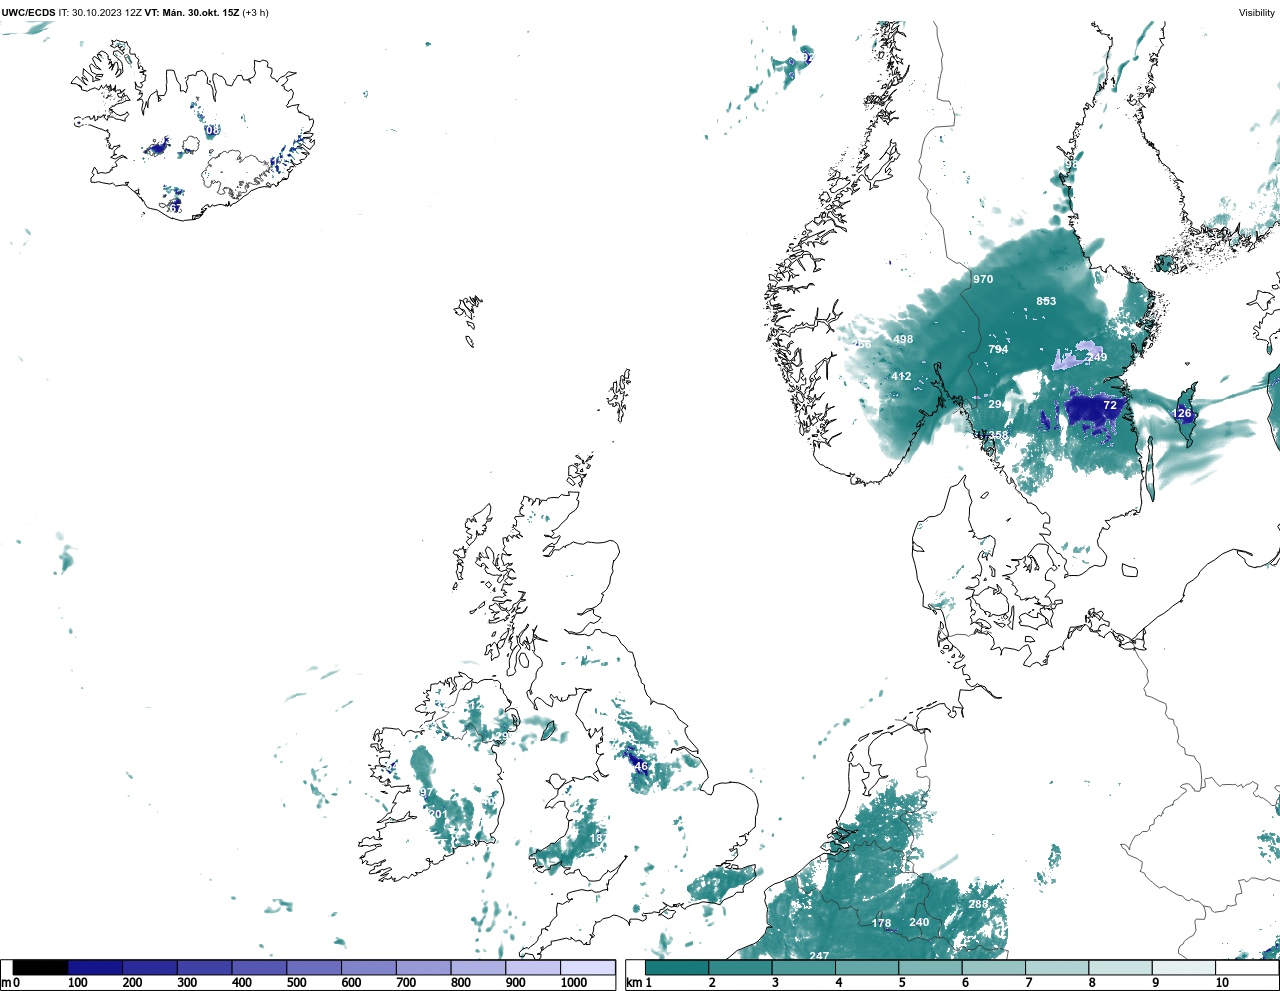Click the '498' value over southern Norway

[903, 339]
